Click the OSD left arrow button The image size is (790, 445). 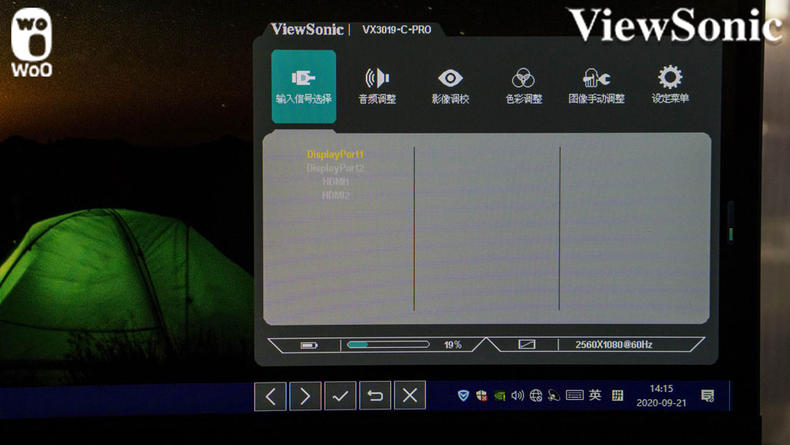[x=271, y=396]
